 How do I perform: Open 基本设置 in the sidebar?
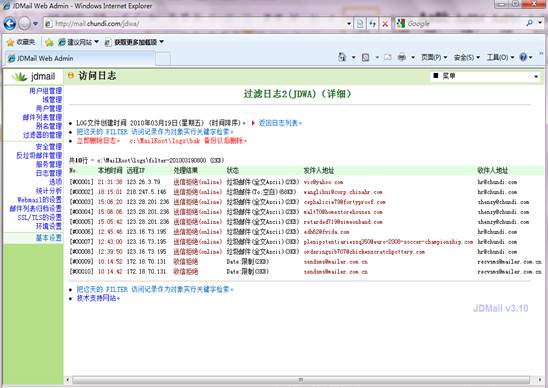coord(49,238)
